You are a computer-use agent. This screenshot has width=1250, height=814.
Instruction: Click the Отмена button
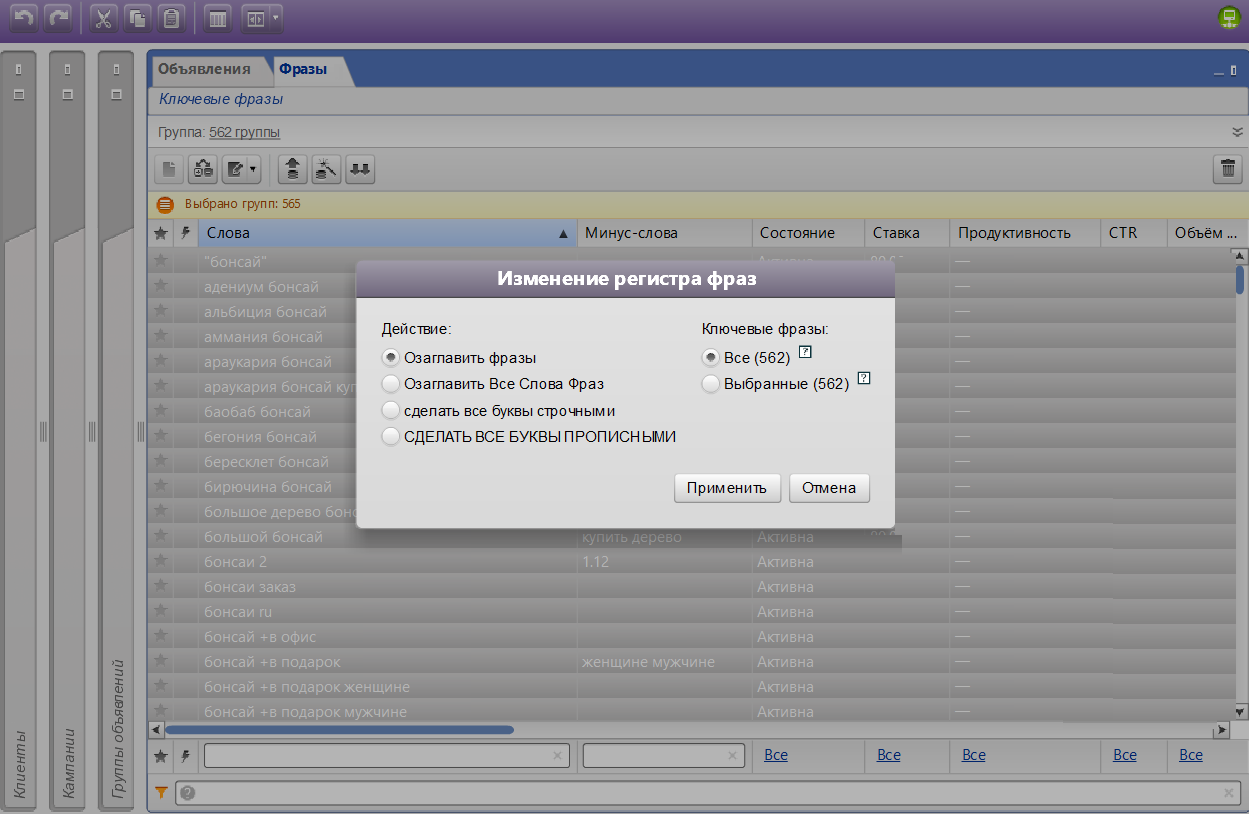click(829, 488)
